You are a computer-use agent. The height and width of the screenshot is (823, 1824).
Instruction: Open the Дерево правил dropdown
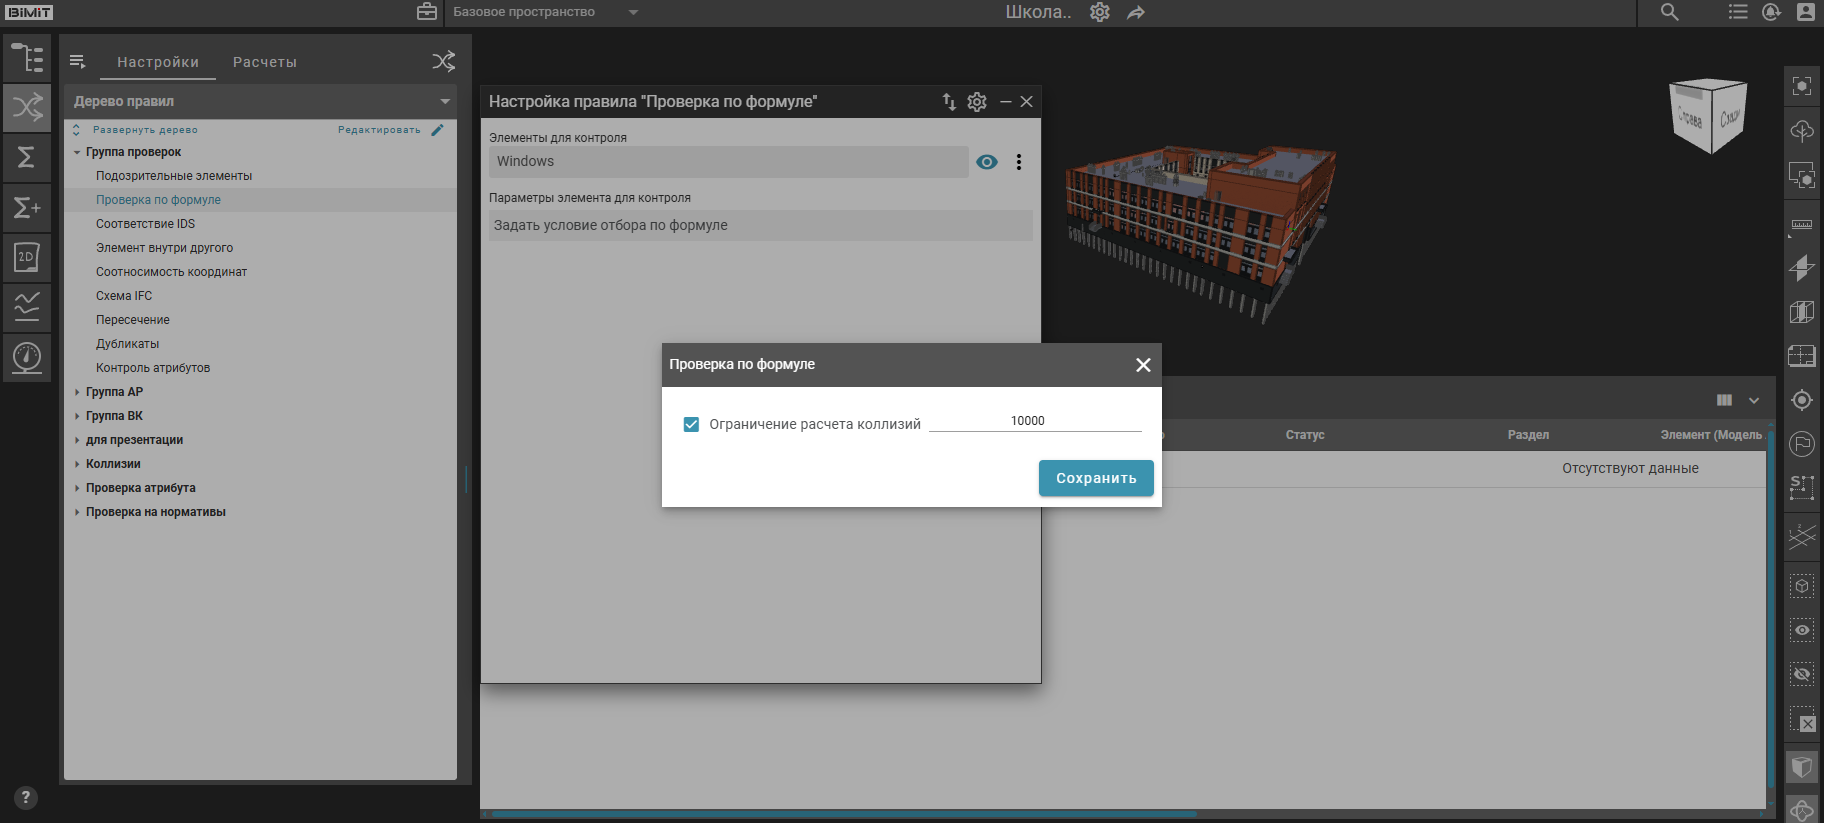tap(445, 101)
